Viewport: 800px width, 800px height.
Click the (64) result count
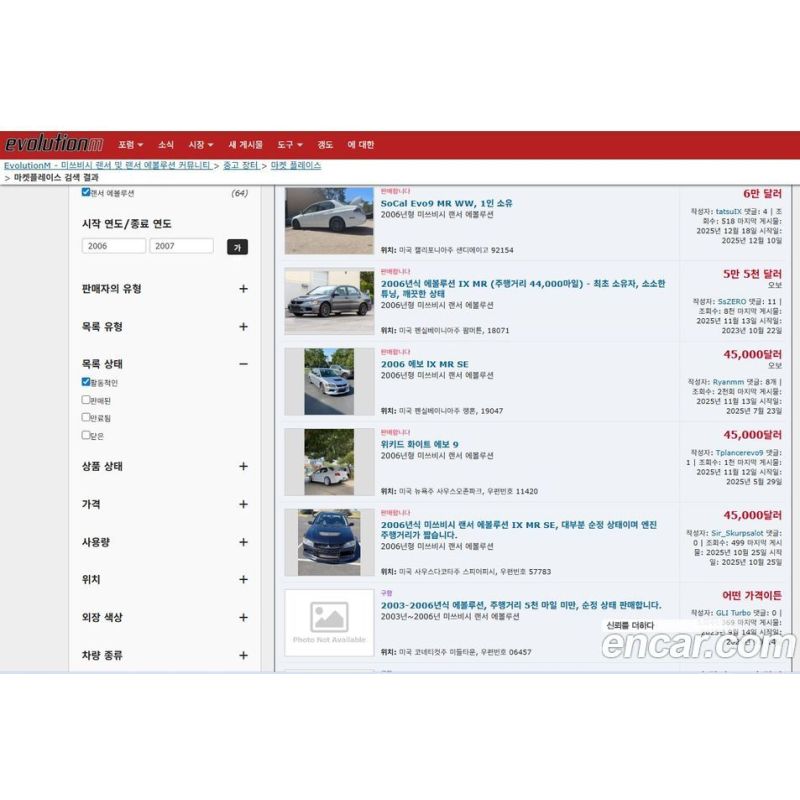point(240,193)
